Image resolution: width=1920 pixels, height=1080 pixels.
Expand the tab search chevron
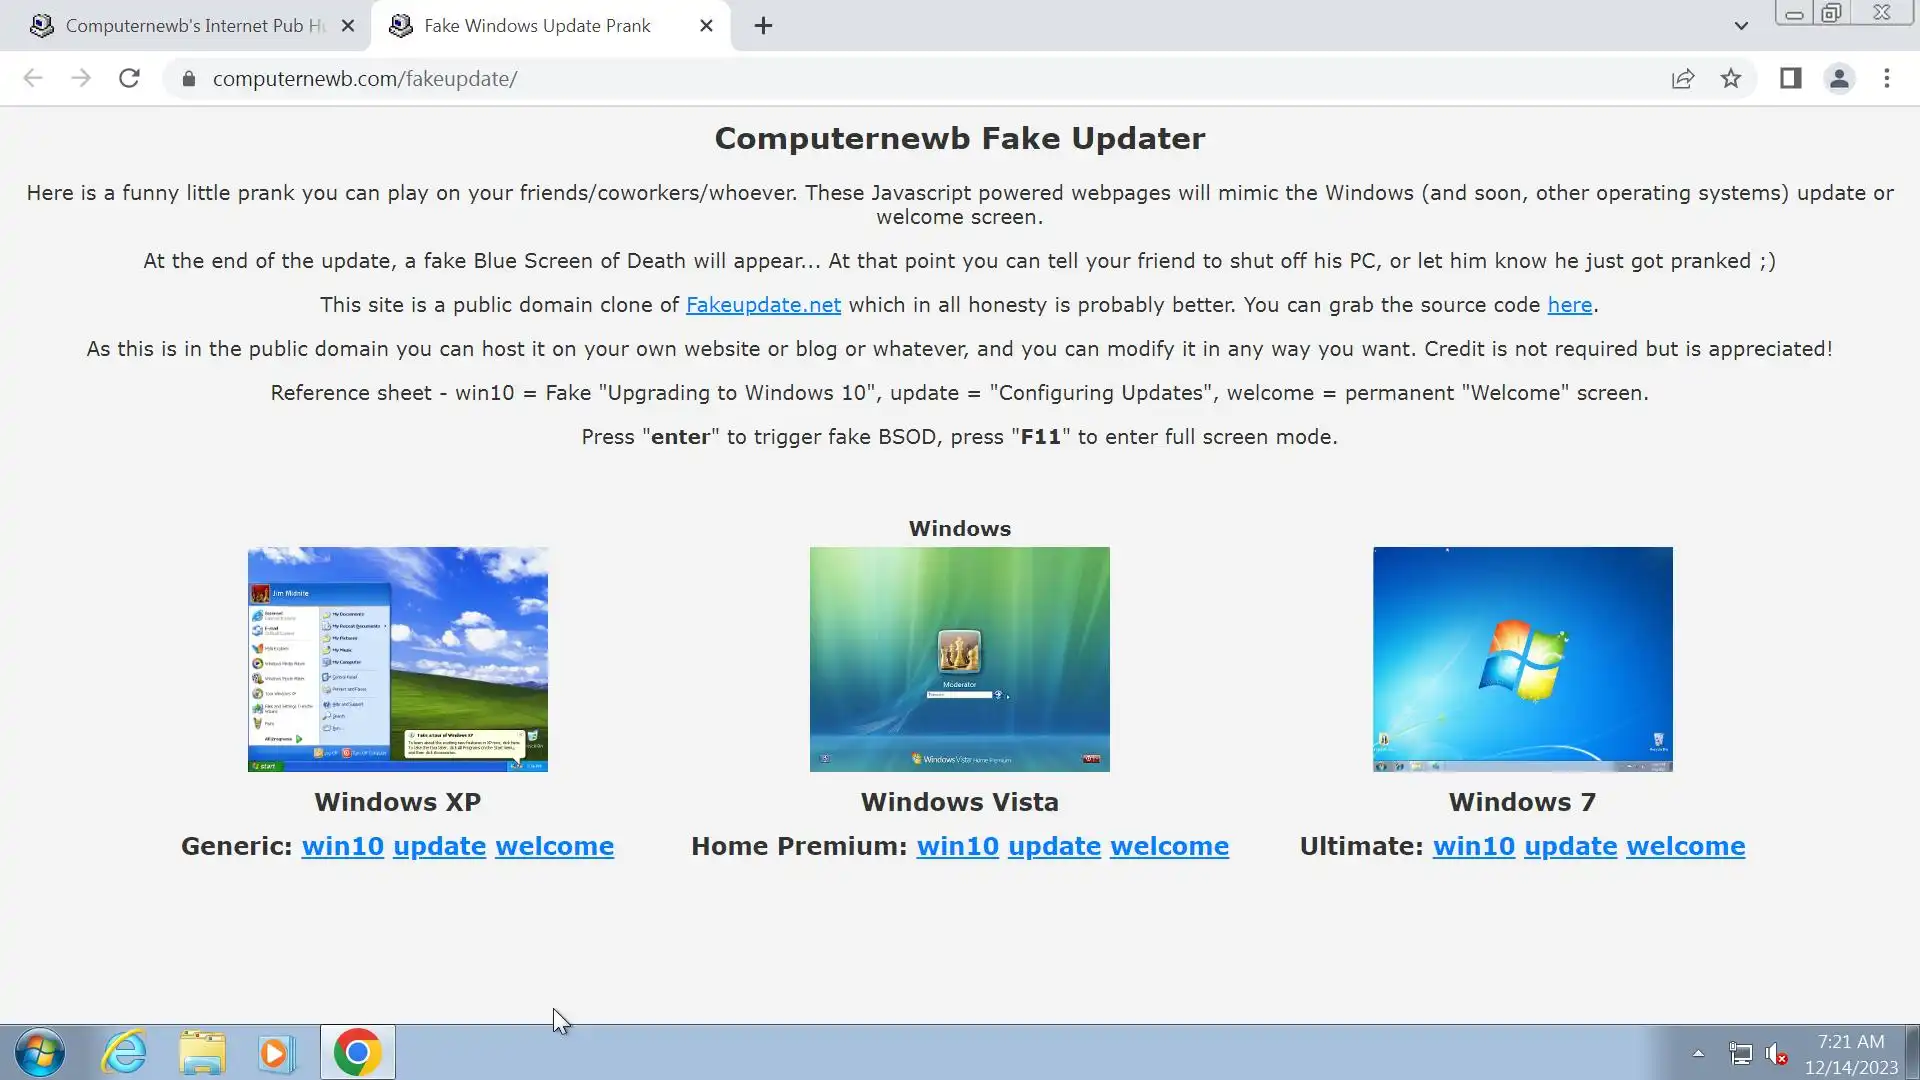point(1741,26)
